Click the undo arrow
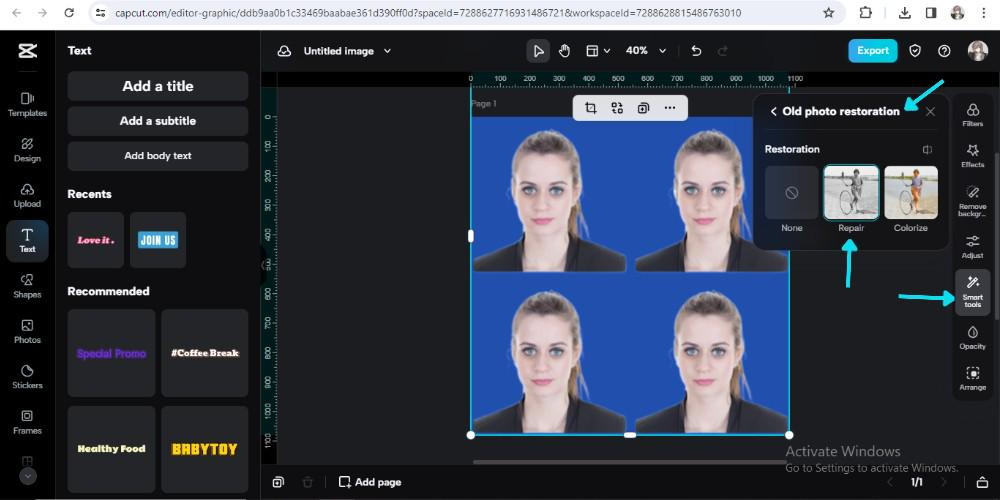The height and width of the screenshot is (500, 1000). [x=696, y=51]
